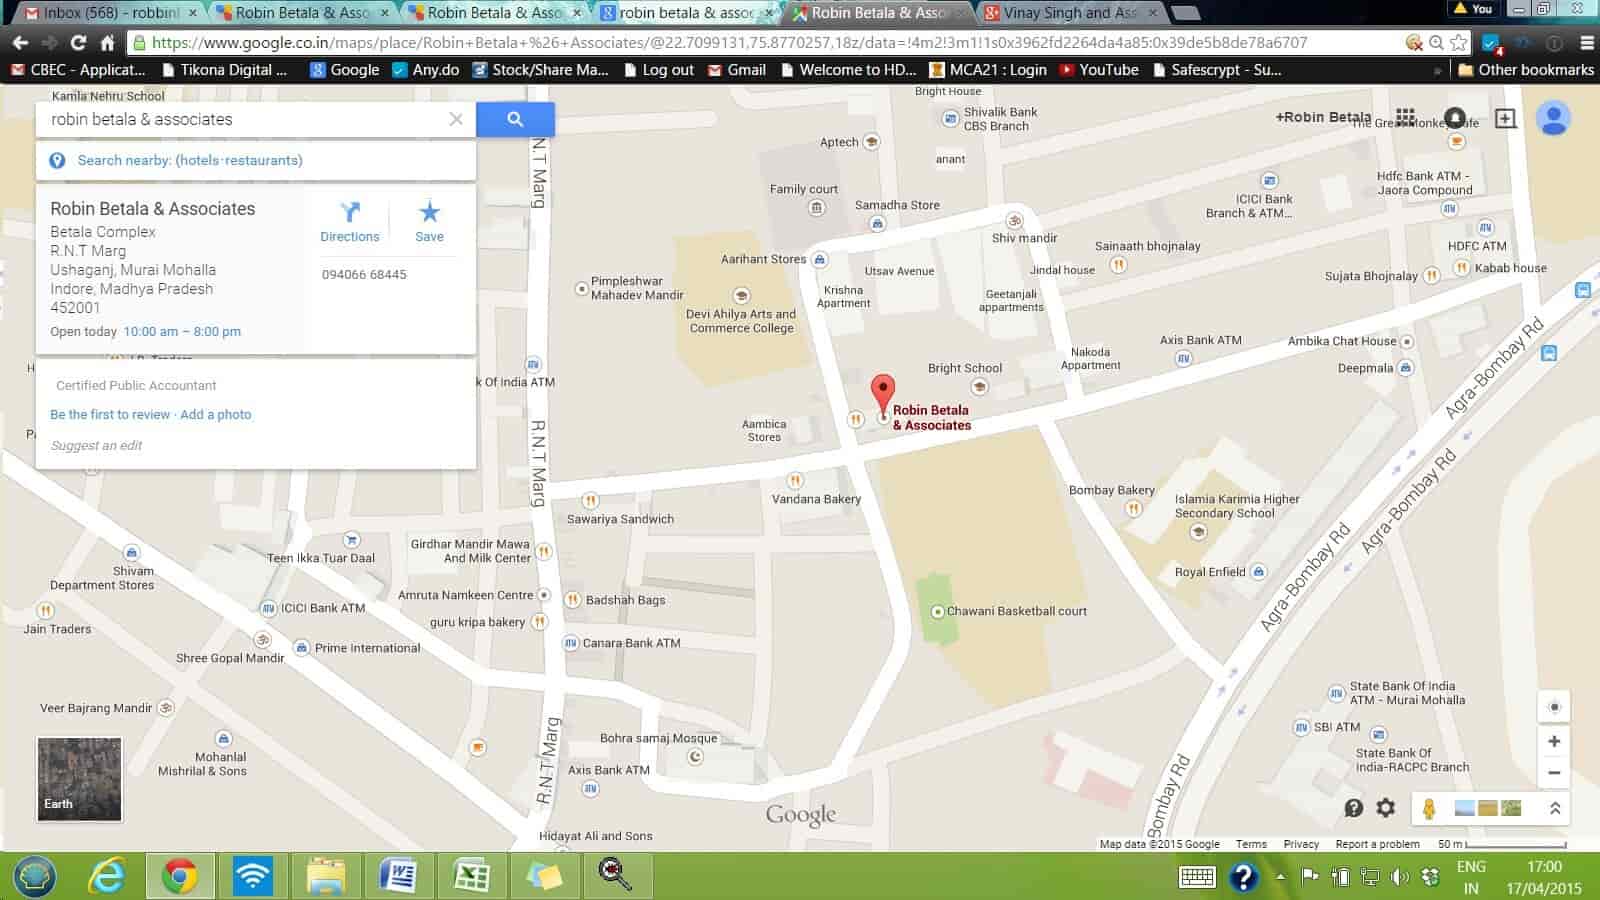Click Add a photo link

(216, 414)
